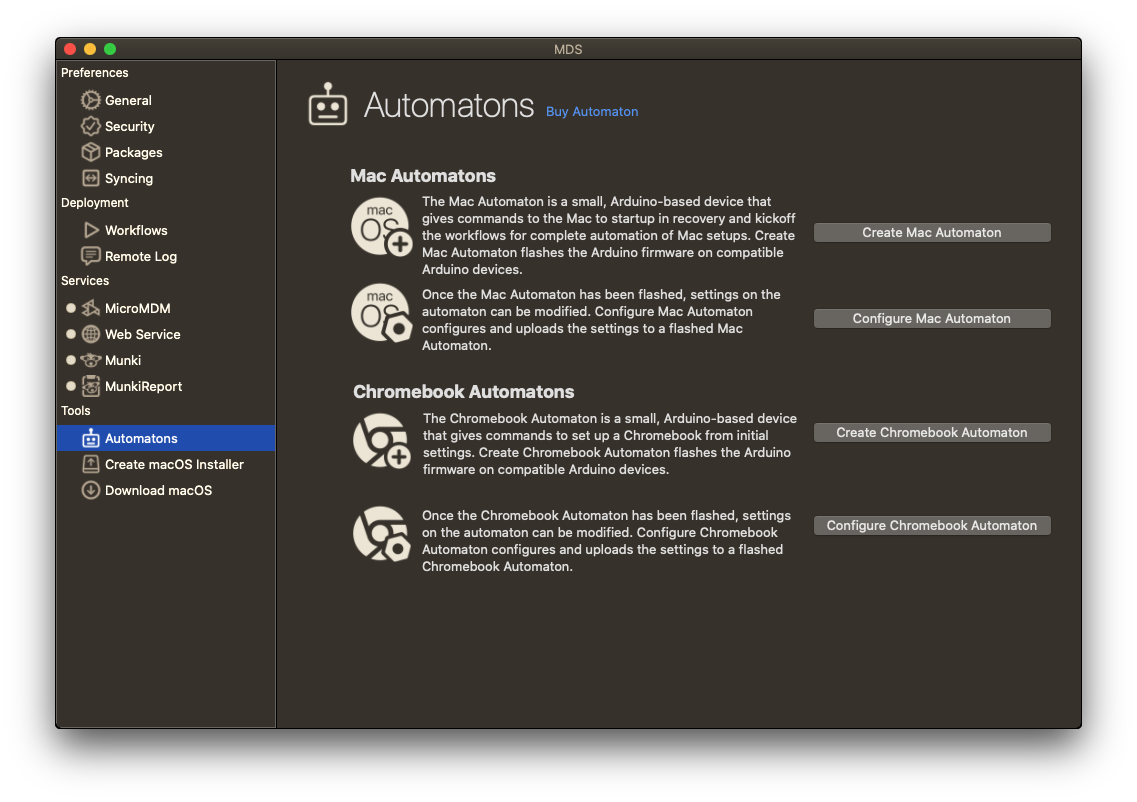Click the MunkiReport status indicator dot
The height and width of the screenshot is (802, 1137).
coord(70,386)
